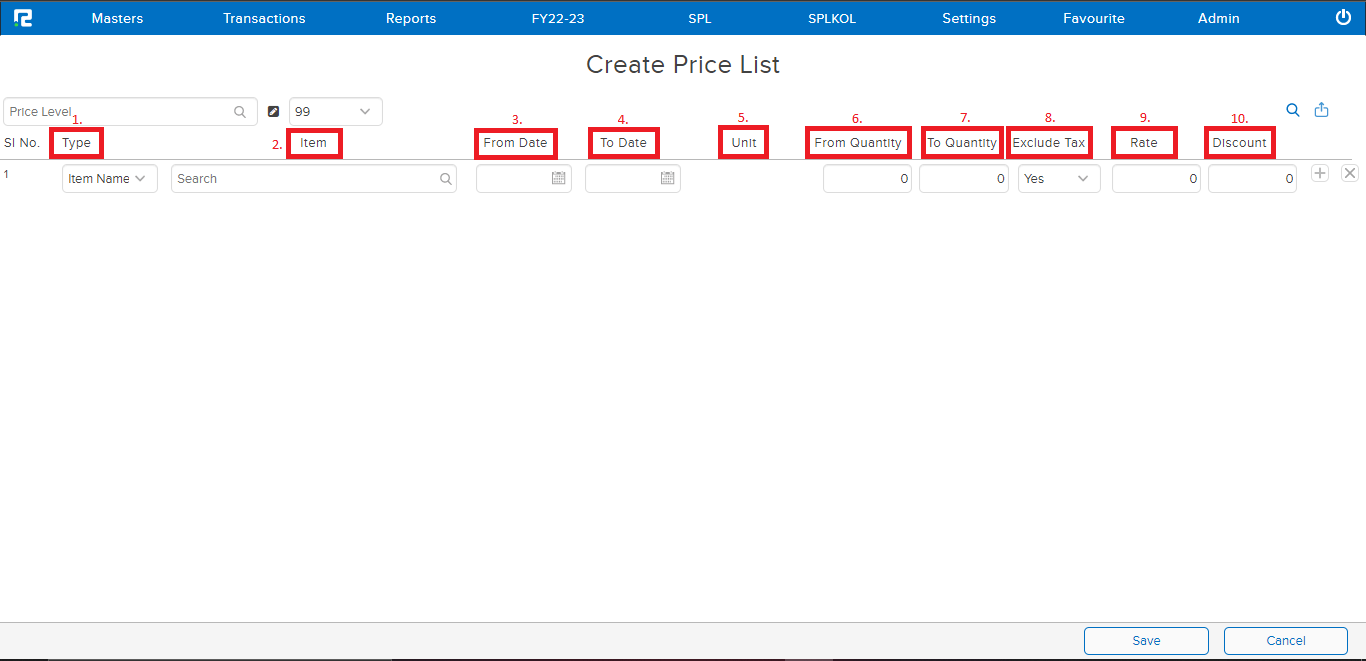Click the blue search magnifier icon
The height and width of the screenshot is (661, 1366).
[x=1293, y=110]
